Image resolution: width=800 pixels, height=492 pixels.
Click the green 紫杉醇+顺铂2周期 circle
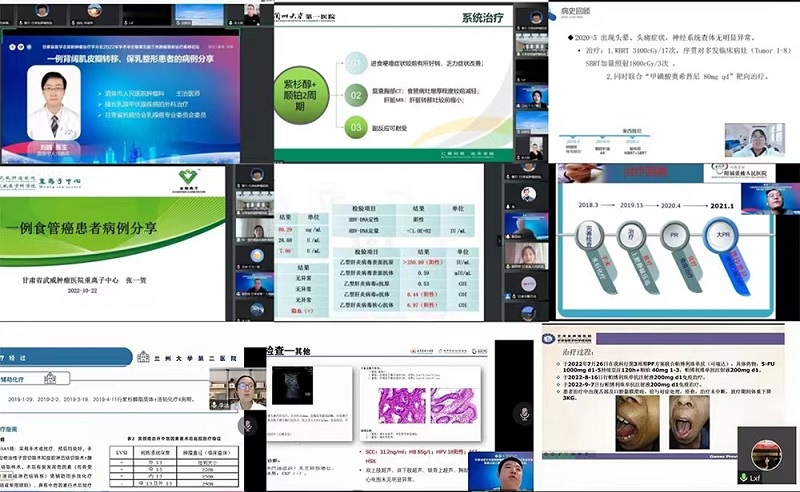(x=301, y=95)
